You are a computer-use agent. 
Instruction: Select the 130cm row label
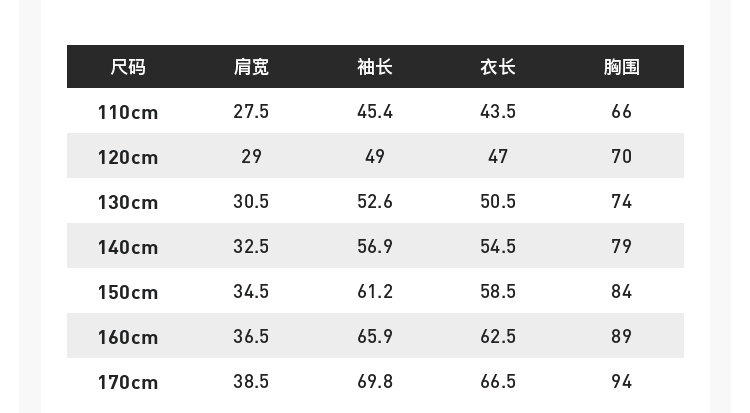(128, 202)
